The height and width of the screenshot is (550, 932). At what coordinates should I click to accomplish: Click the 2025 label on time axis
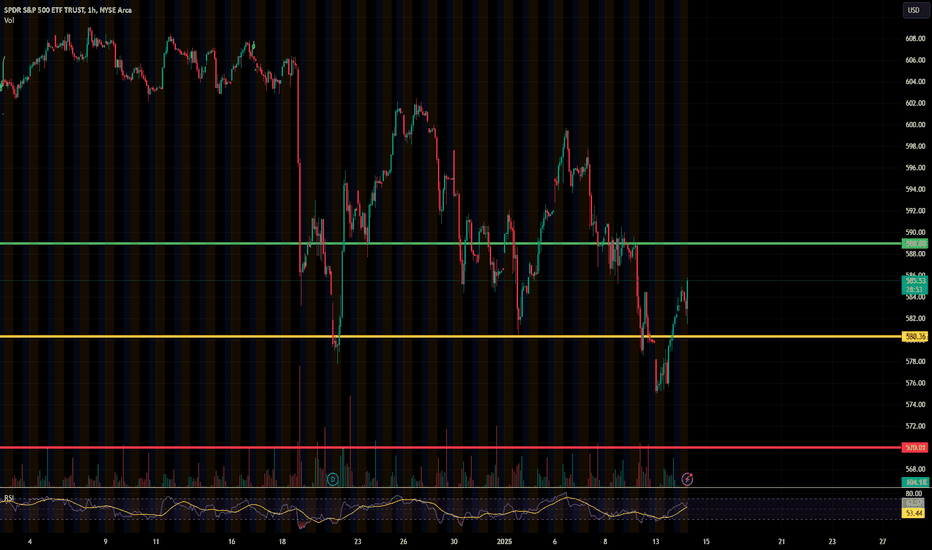click(504, 542)
